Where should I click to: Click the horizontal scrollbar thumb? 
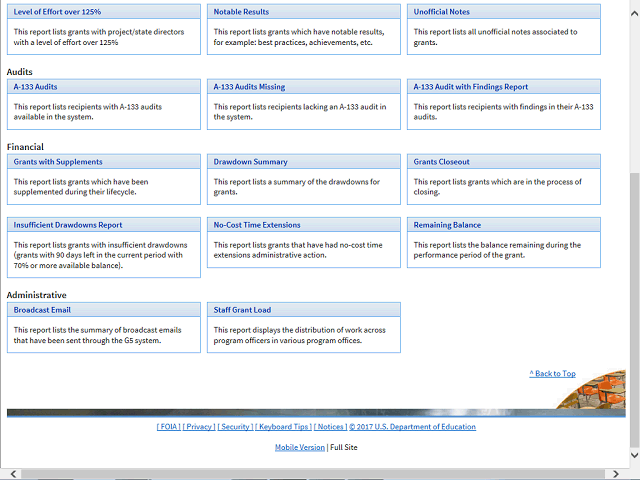313,474
